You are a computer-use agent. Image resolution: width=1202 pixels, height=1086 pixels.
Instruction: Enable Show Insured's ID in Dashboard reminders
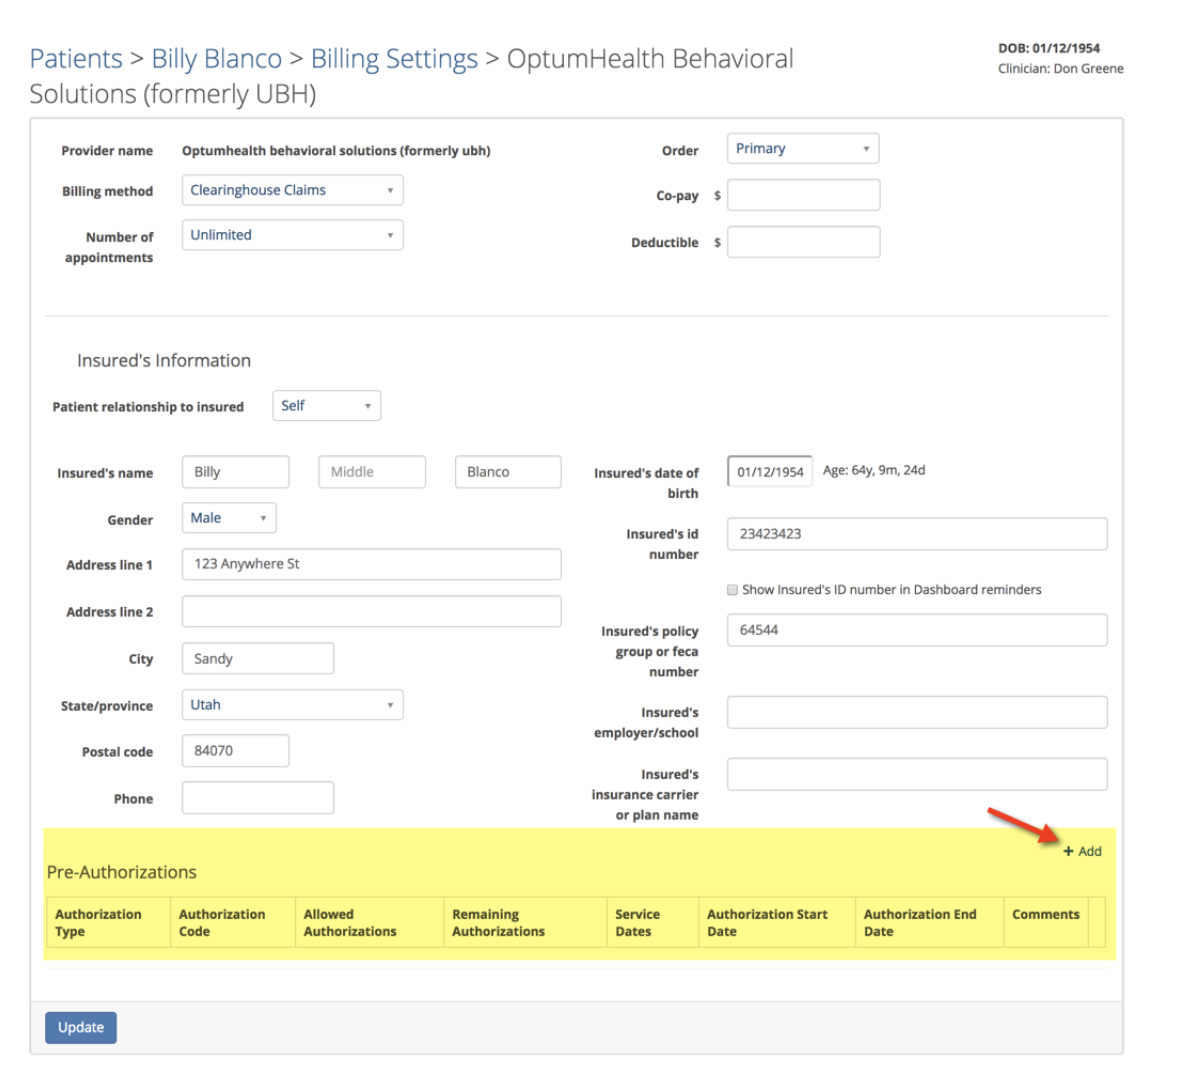pos(733,590)
